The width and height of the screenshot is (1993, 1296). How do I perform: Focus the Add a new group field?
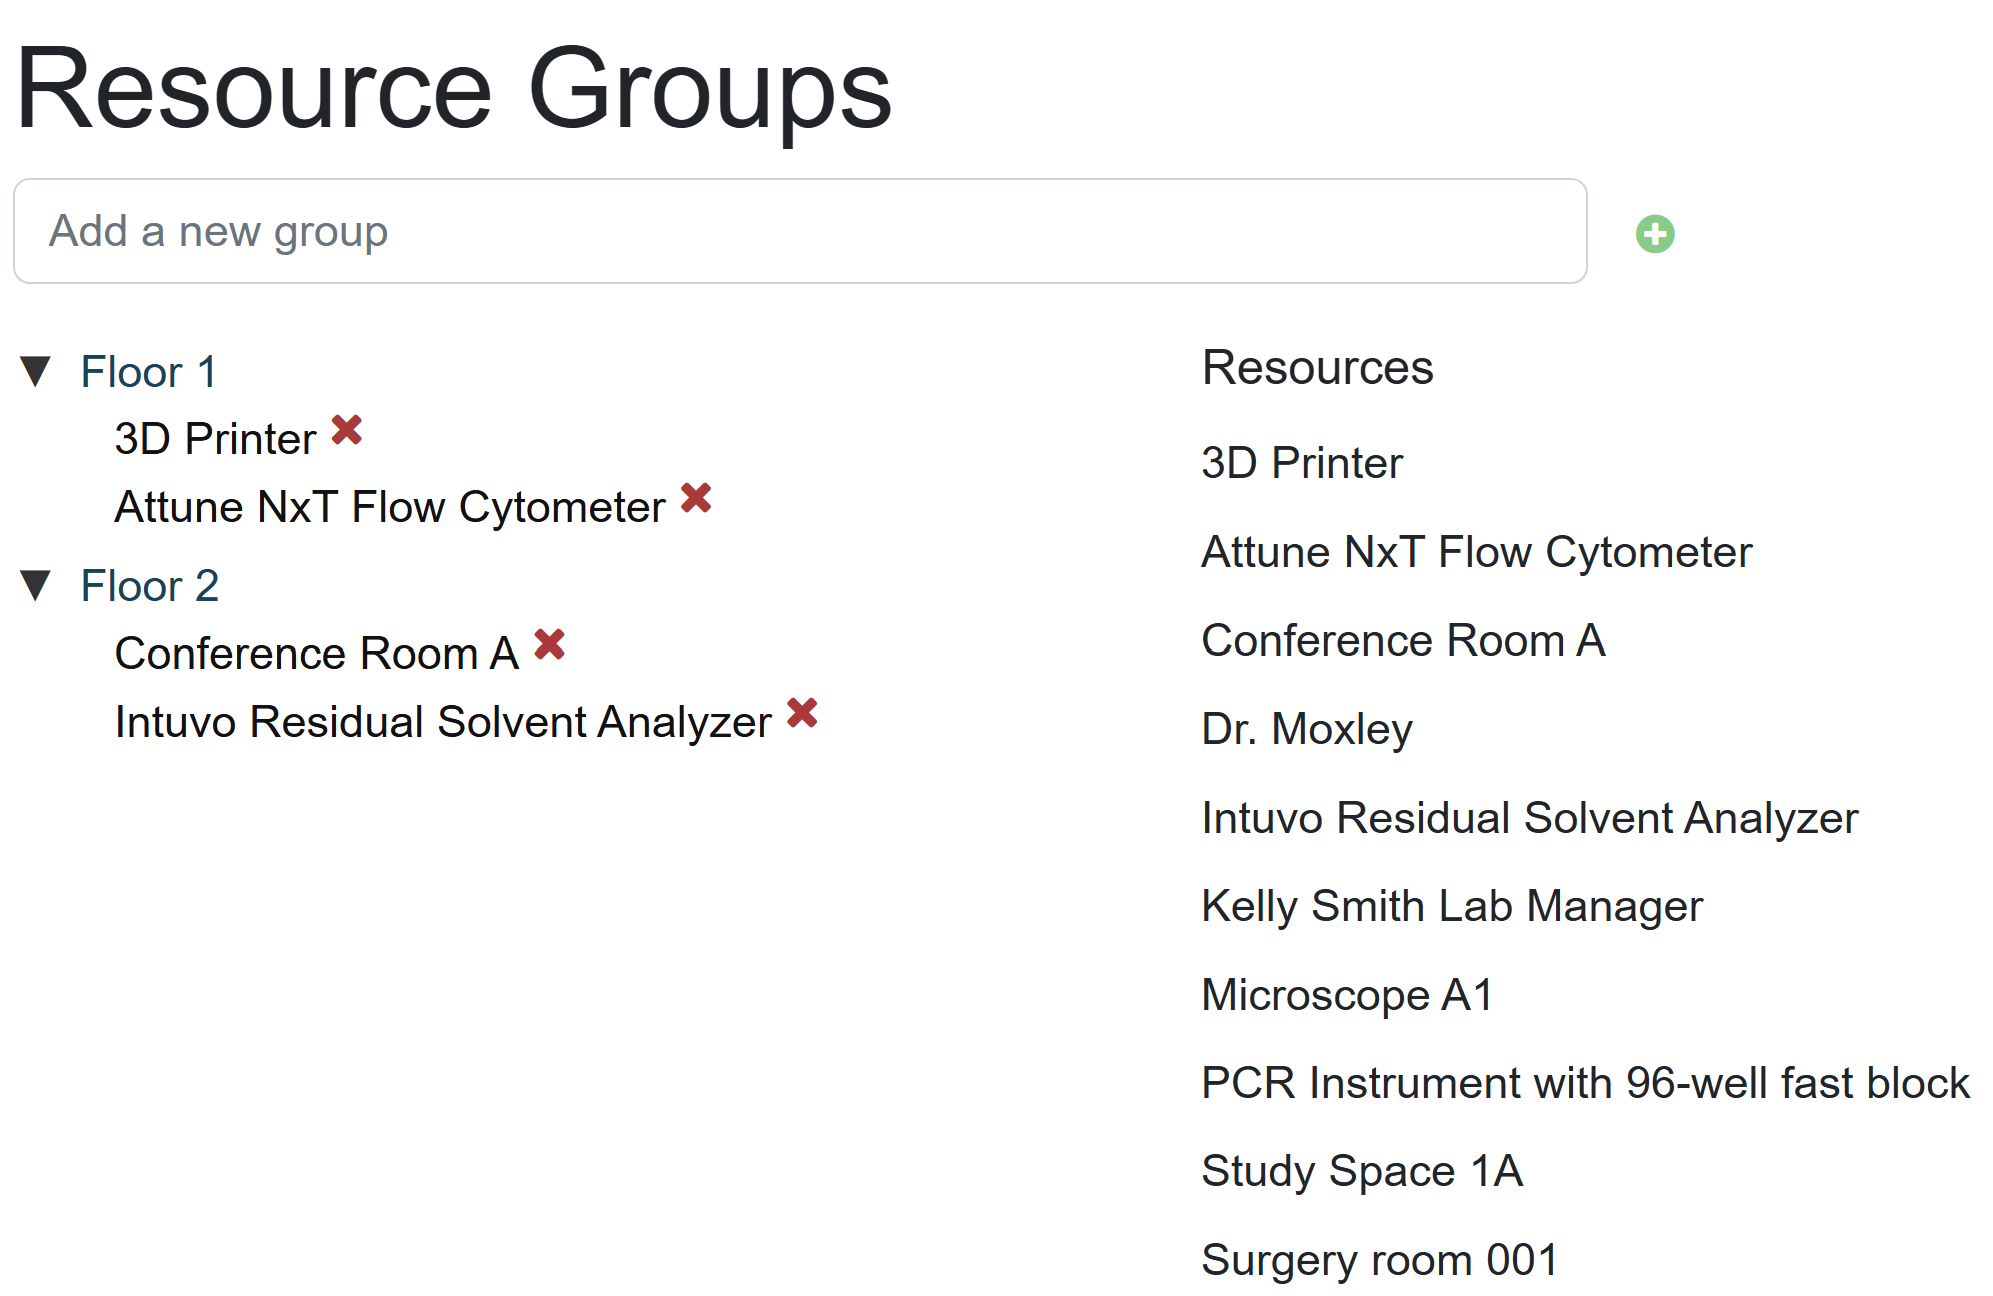tap(800, 231)
